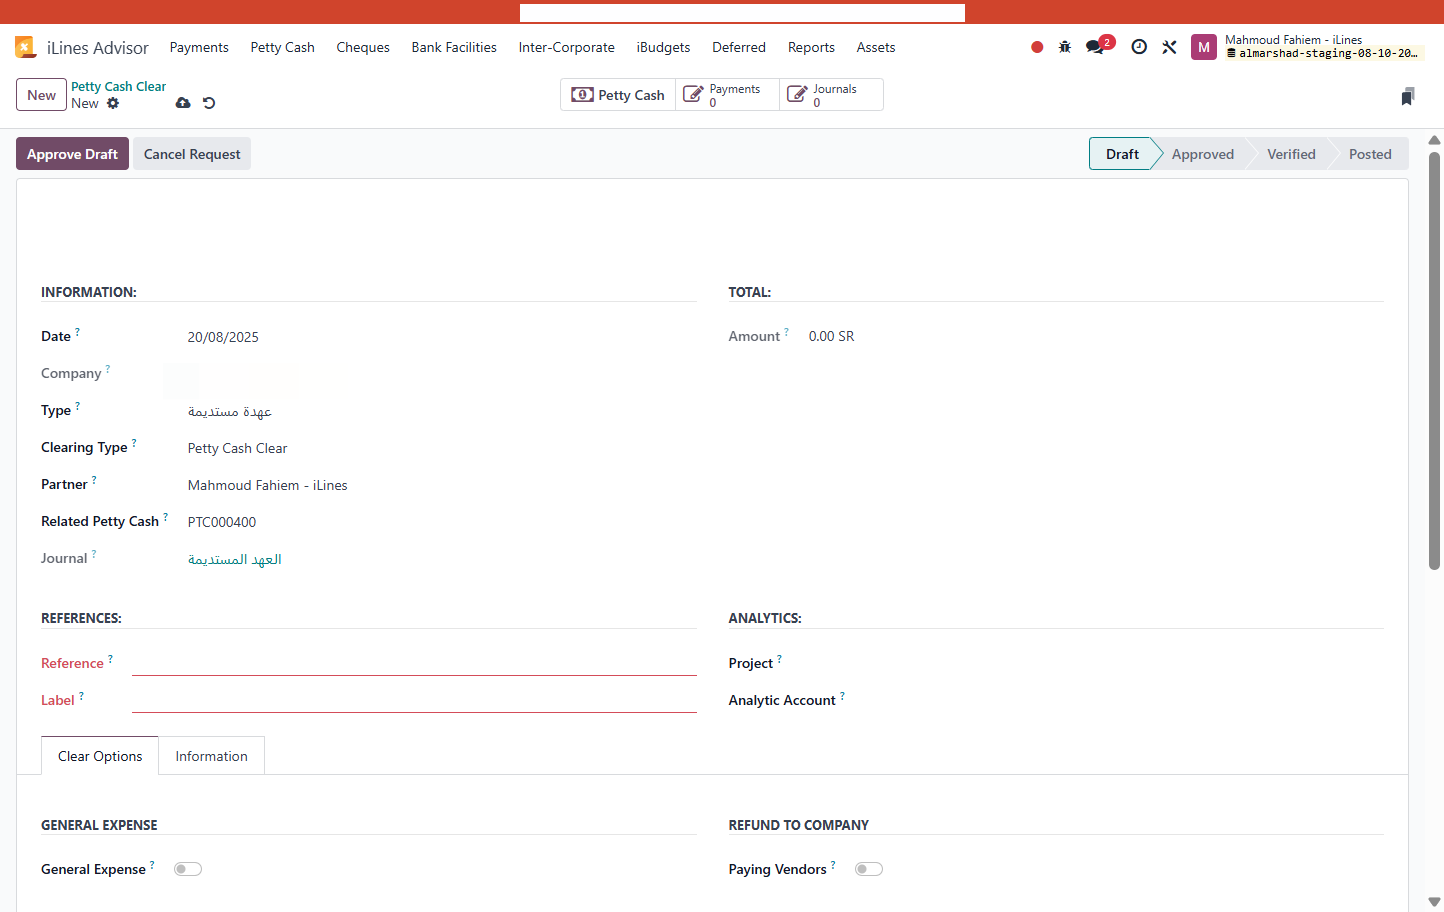
Task: Open the gear actions menu beside New
Action: [113, 103]
